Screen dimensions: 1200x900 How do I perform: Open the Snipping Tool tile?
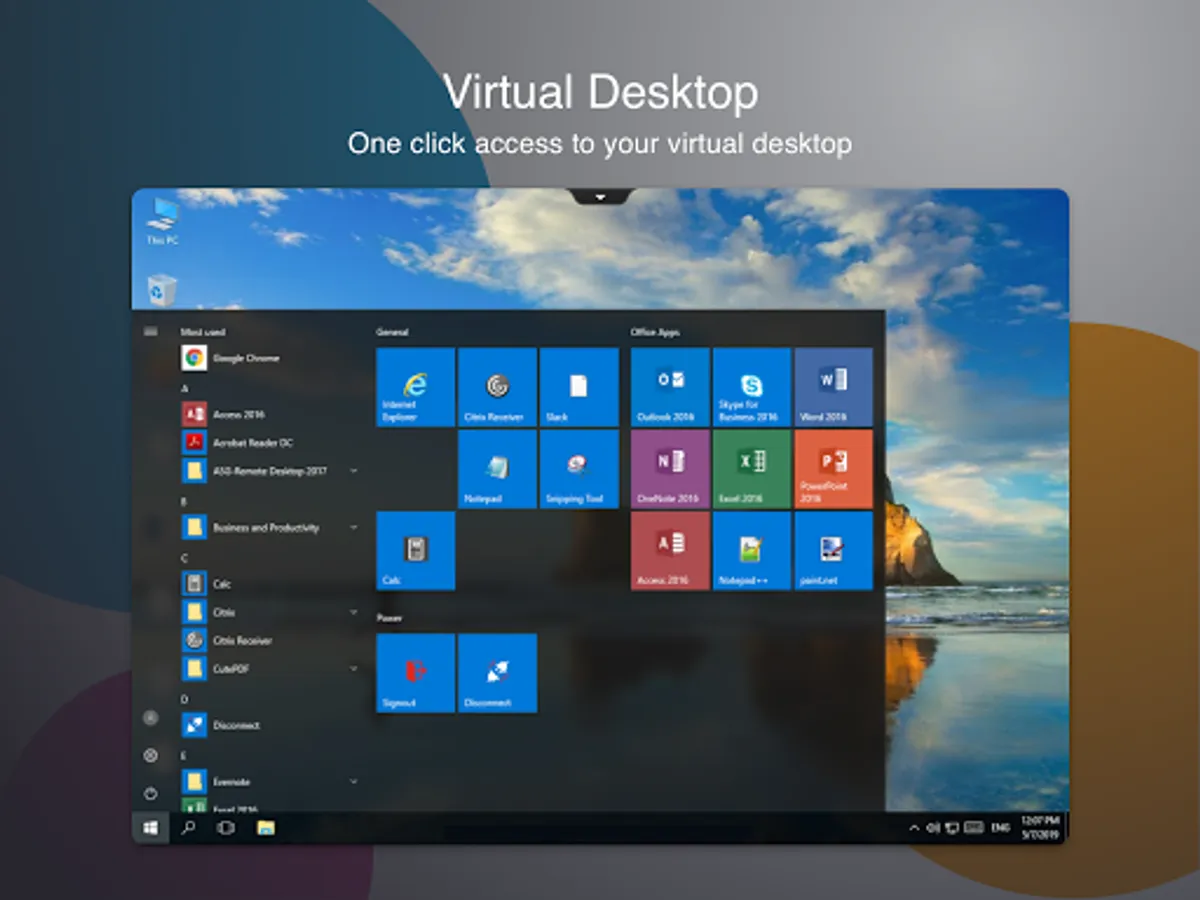click(x=579, y=469)
